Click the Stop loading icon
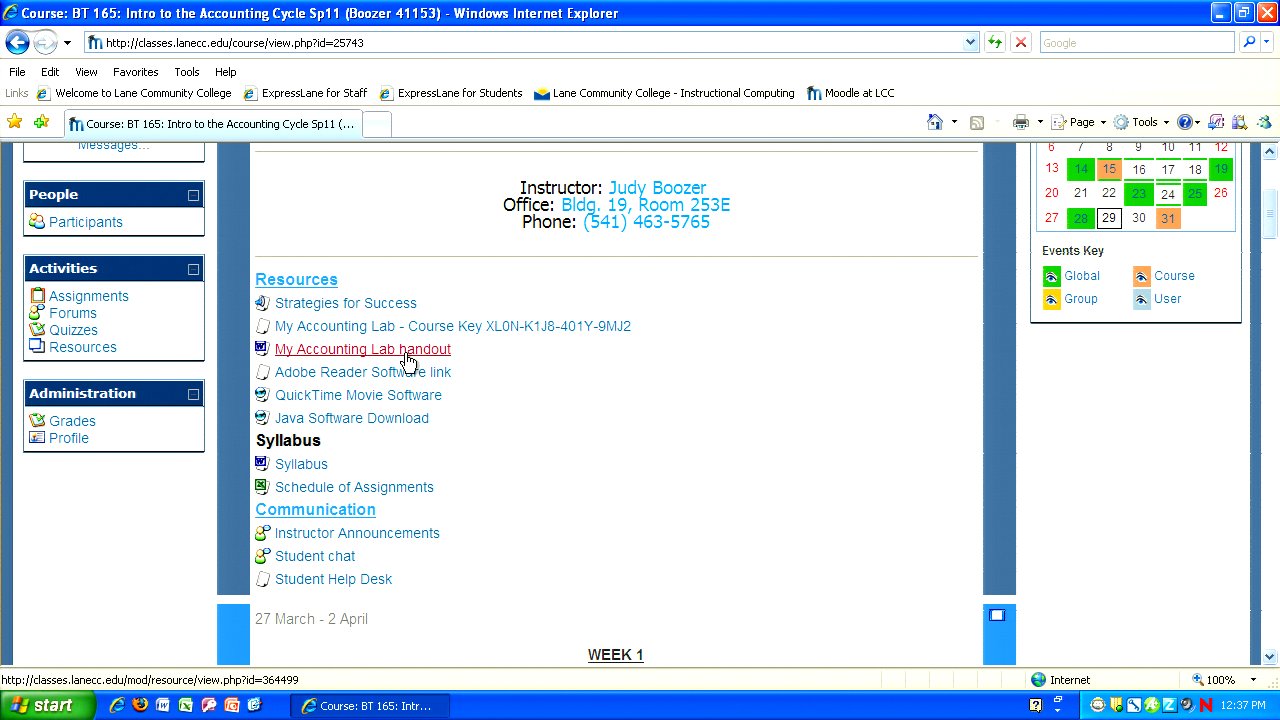 click(x=1020, y=42)
